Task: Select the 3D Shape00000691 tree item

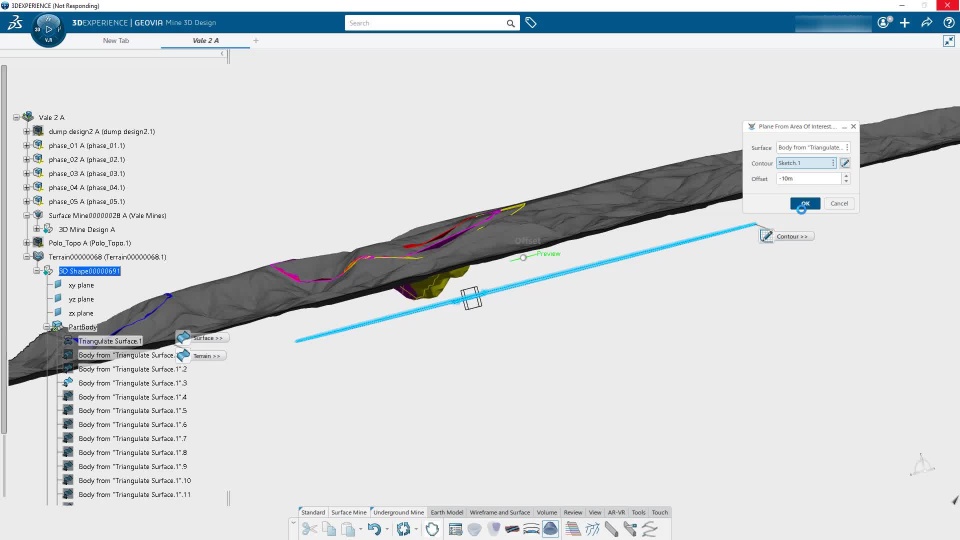Action: coord(89,271)
